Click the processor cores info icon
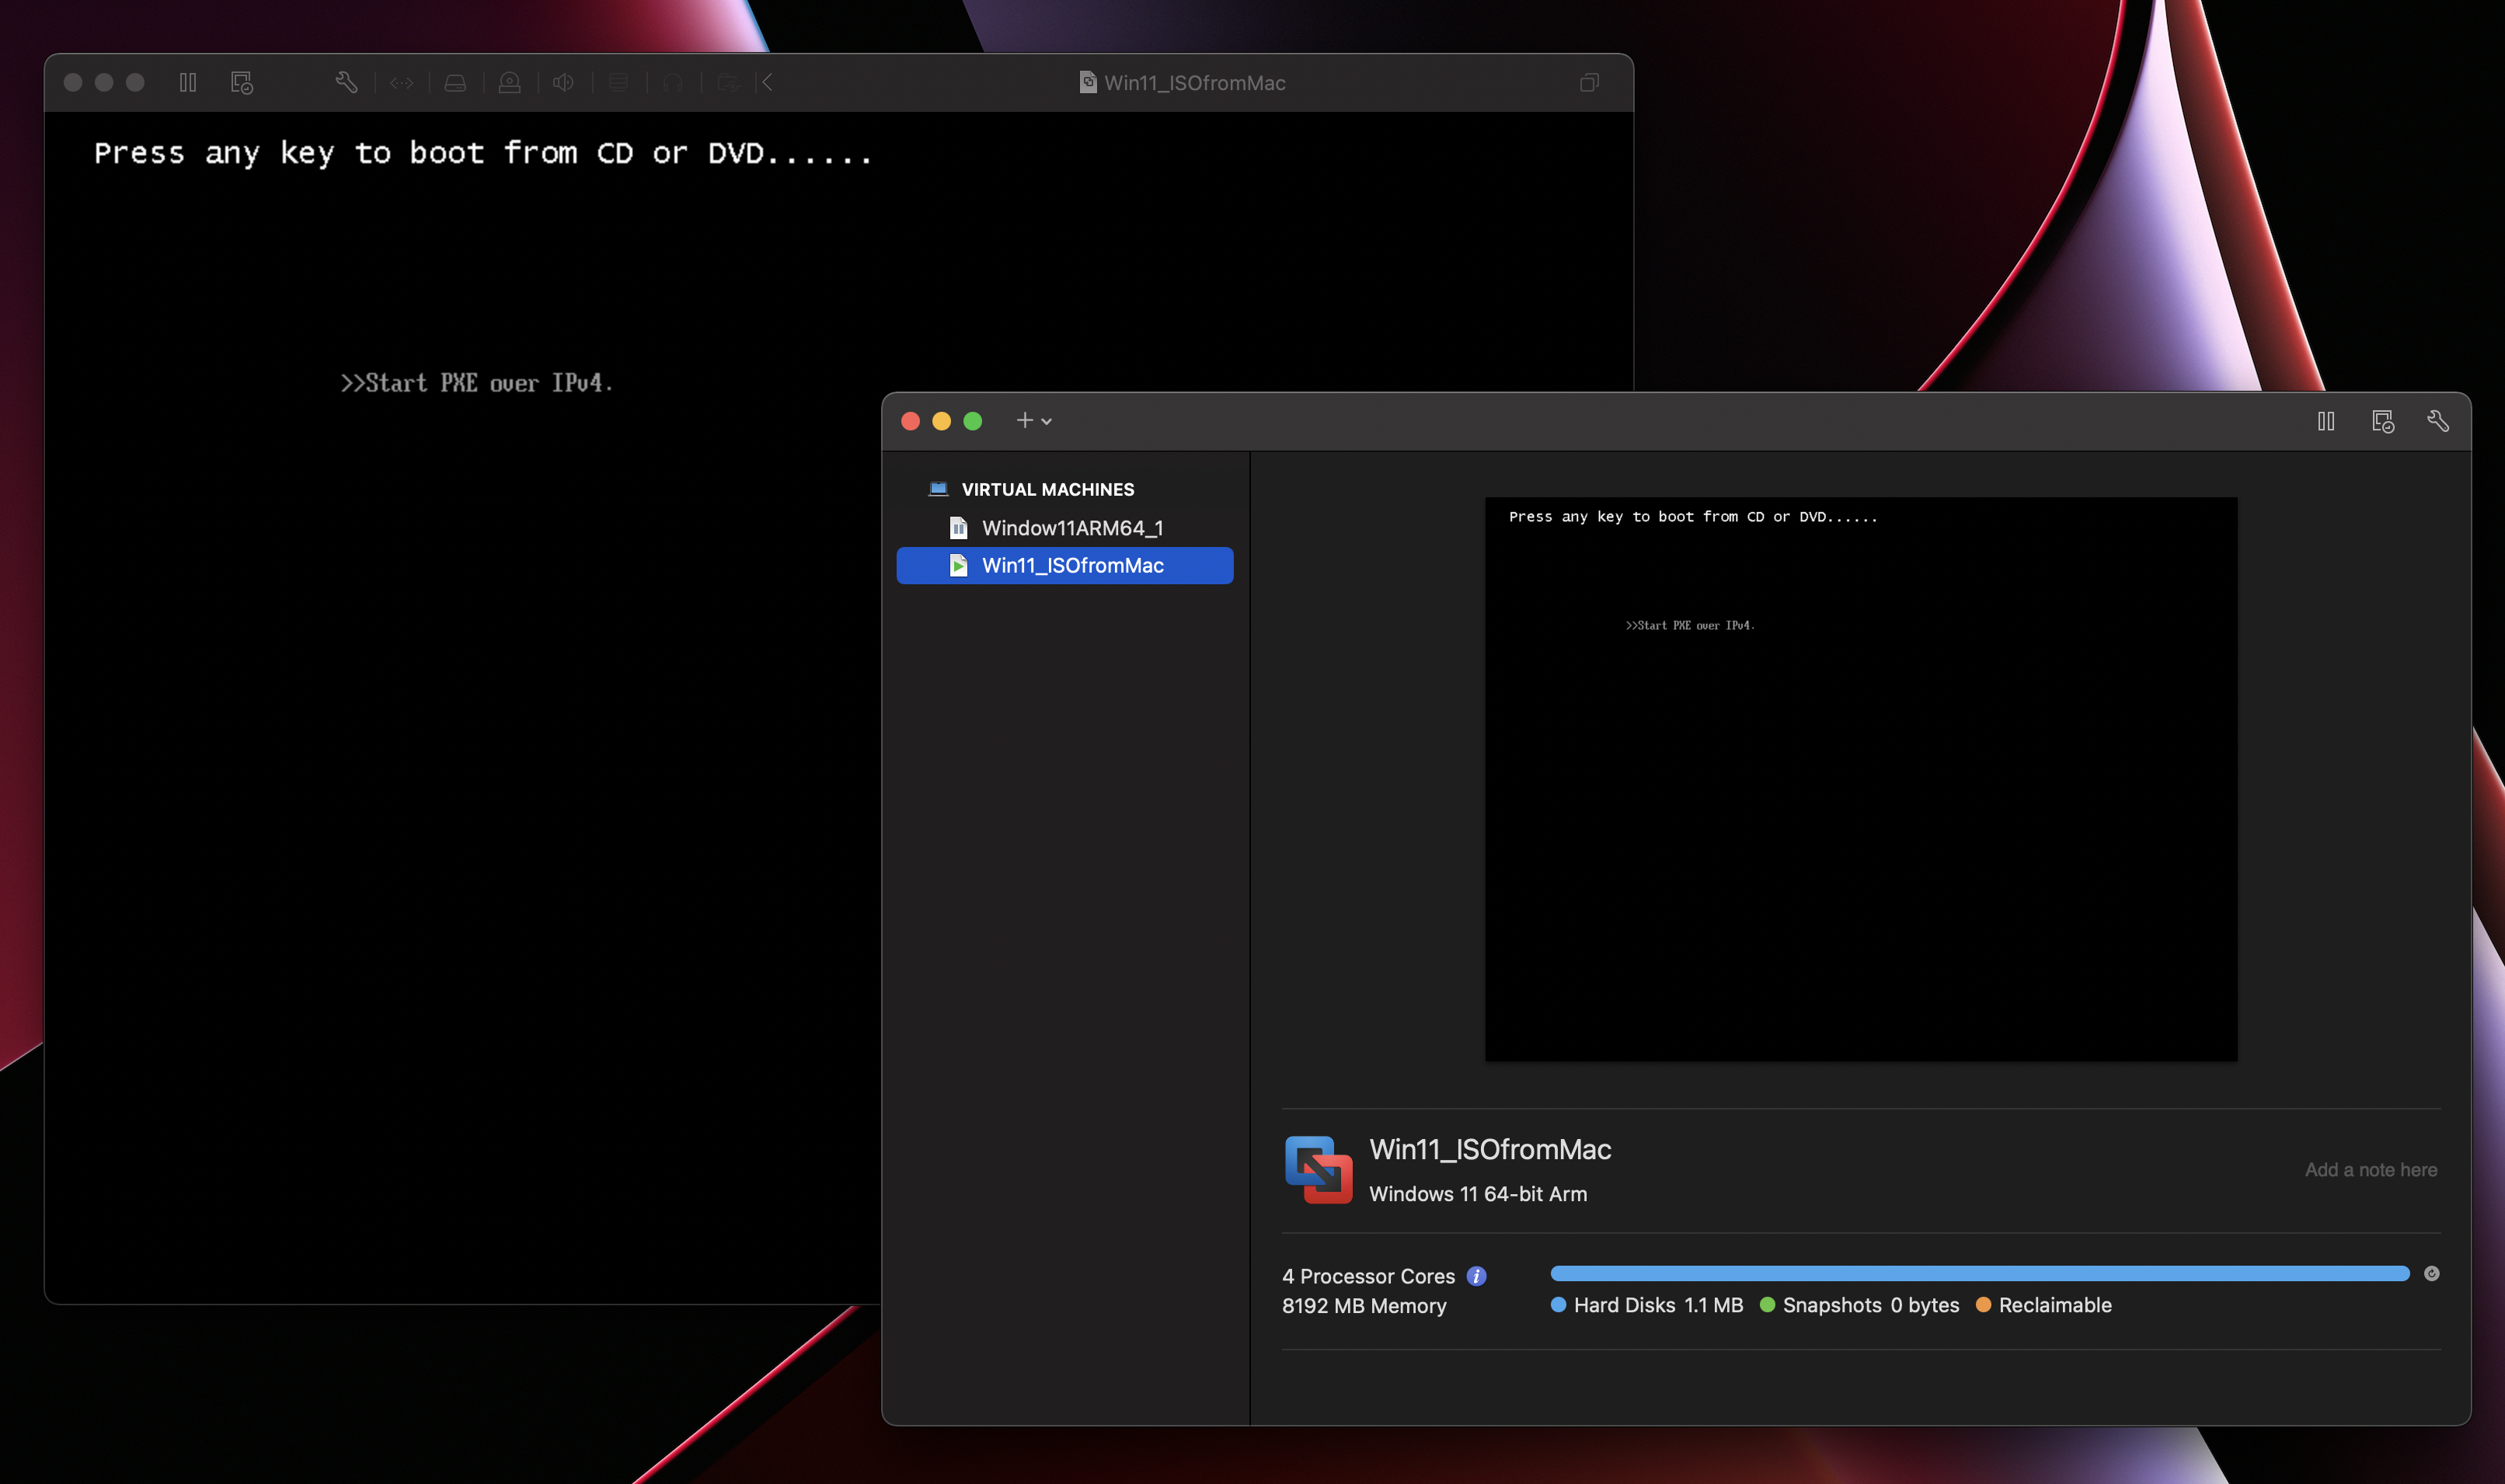Screen dimensions: 2505x1484 pyautogui.click(x=1476, y=1276)
